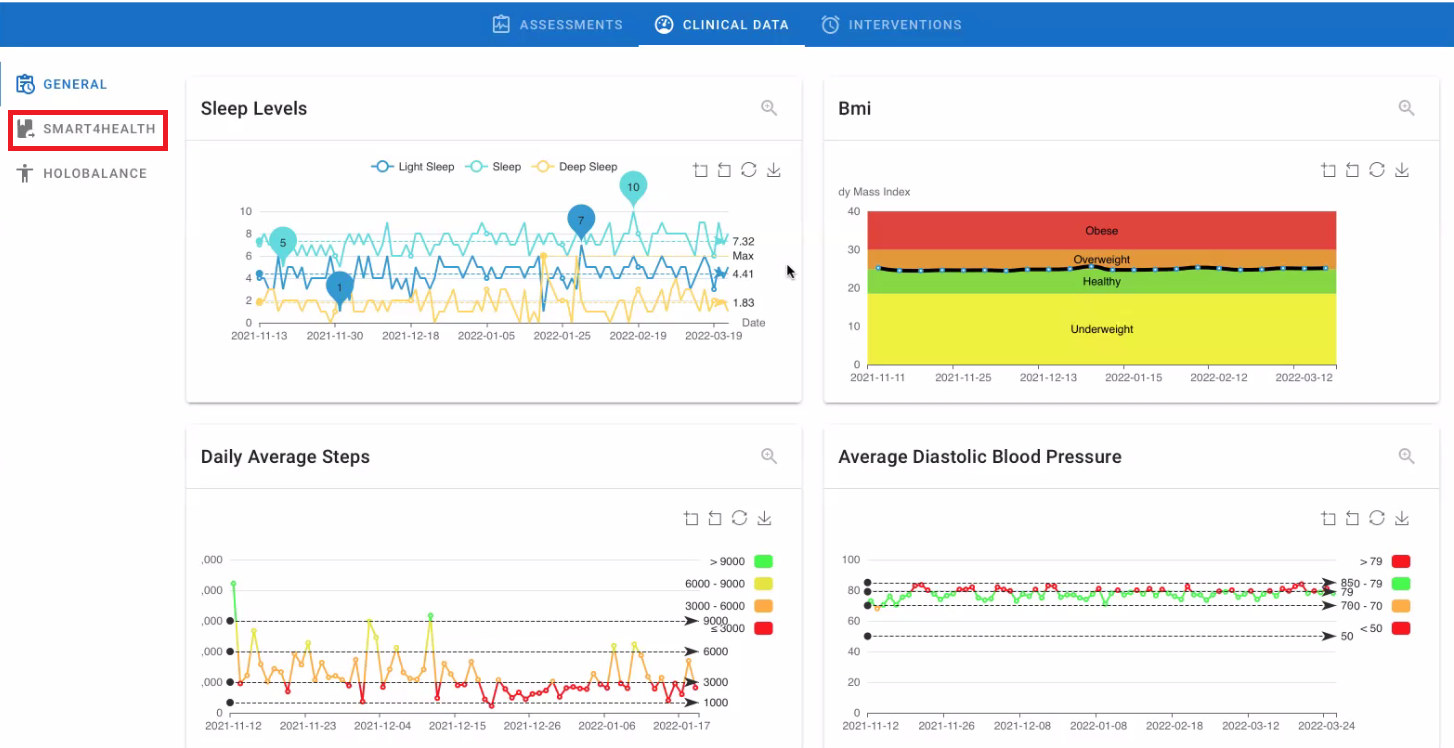Image resolution: width=1454 pixels, height=748 pixels.
Task: Click the 4.41 average value in sleep chart
Action: click(x=743, y=274)
